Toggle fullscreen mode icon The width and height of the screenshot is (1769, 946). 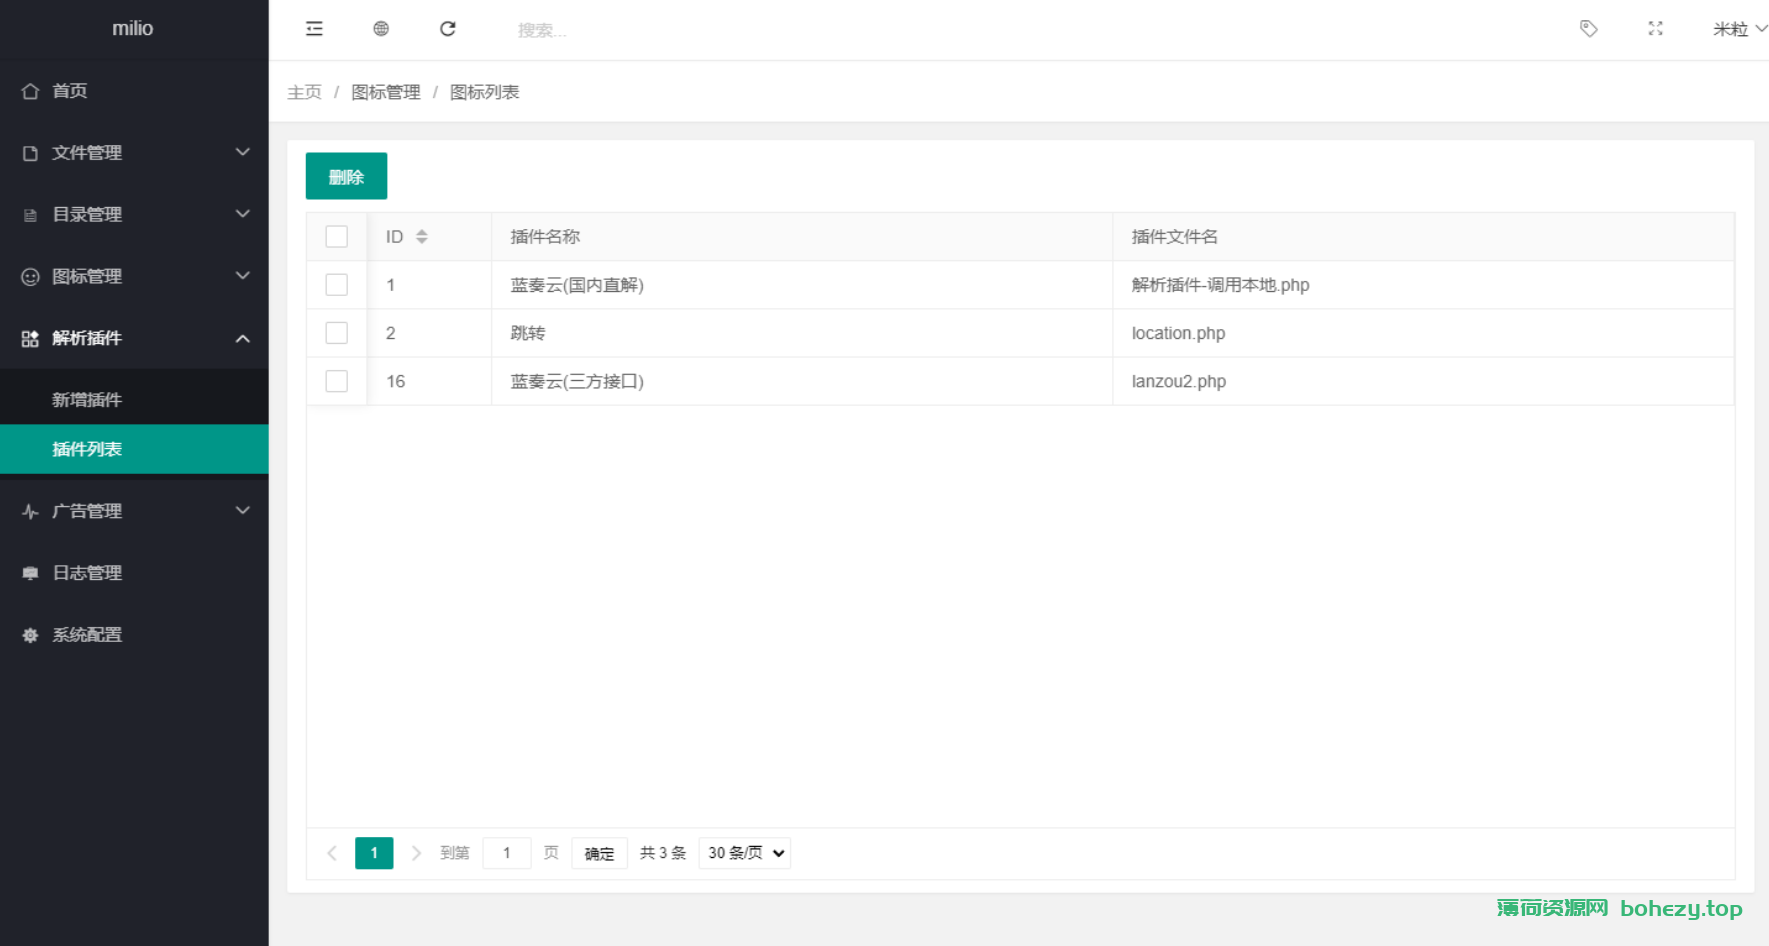click(1656, 29)
